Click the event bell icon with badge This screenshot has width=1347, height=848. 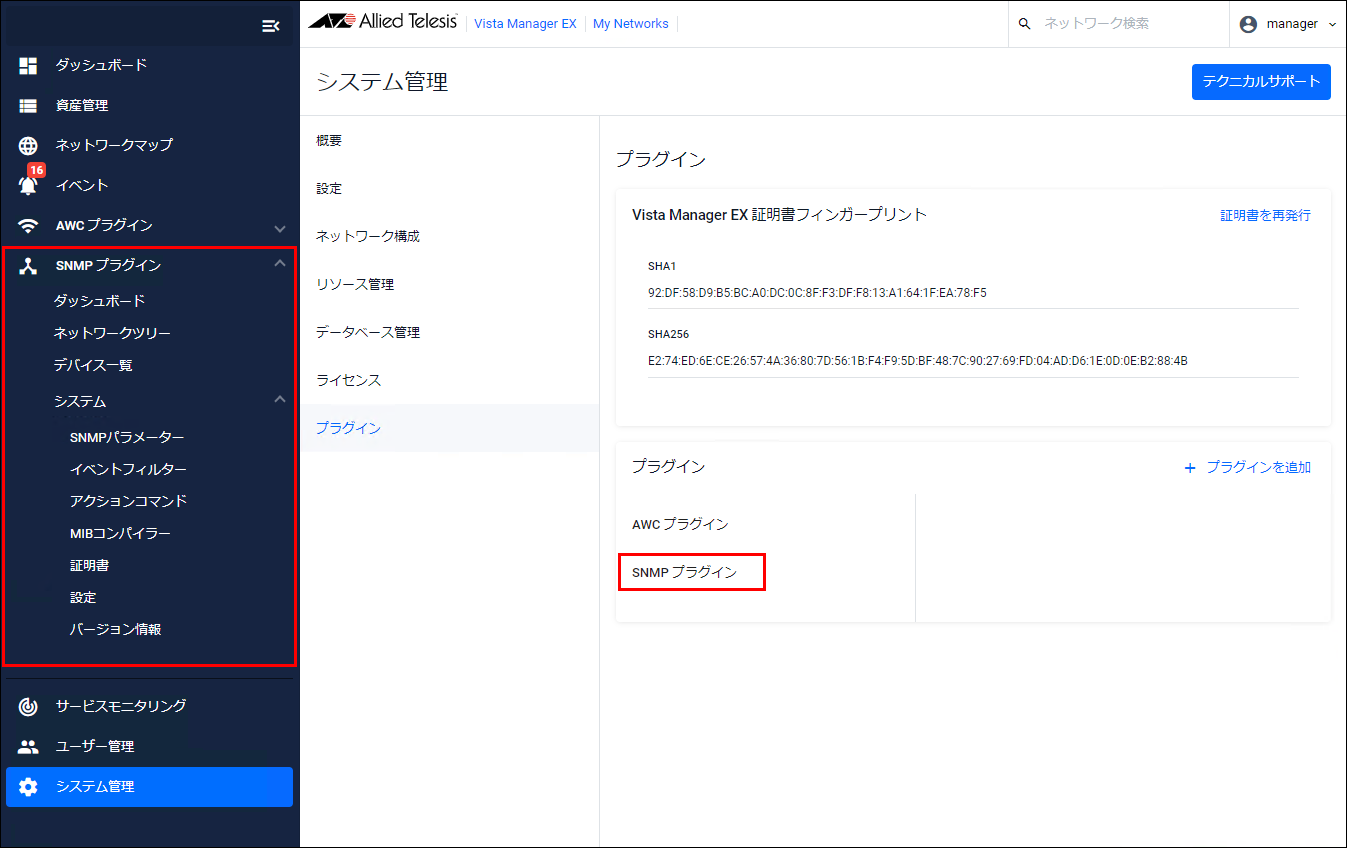pos(29,185)
